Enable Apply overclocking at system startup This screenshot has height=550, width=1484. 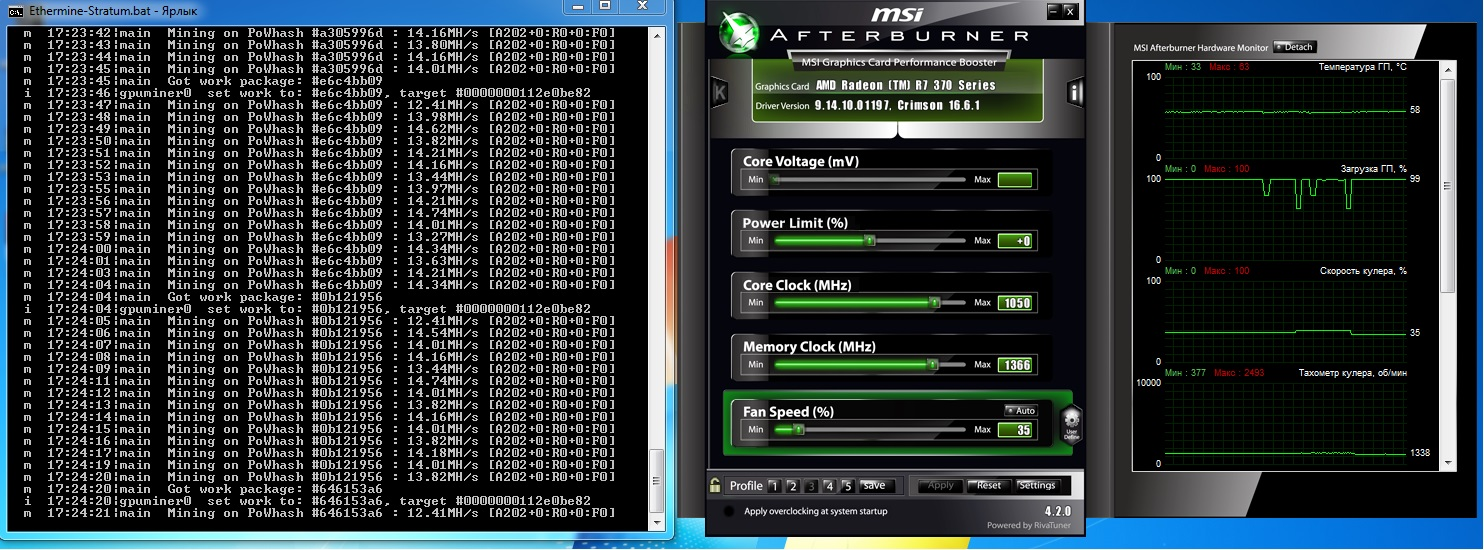(729, 512)
